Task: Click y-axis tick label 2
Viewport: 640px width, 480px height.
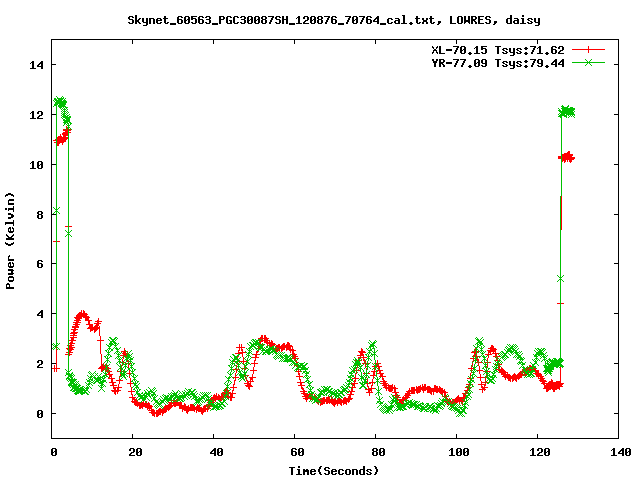Action: [40, 364]
